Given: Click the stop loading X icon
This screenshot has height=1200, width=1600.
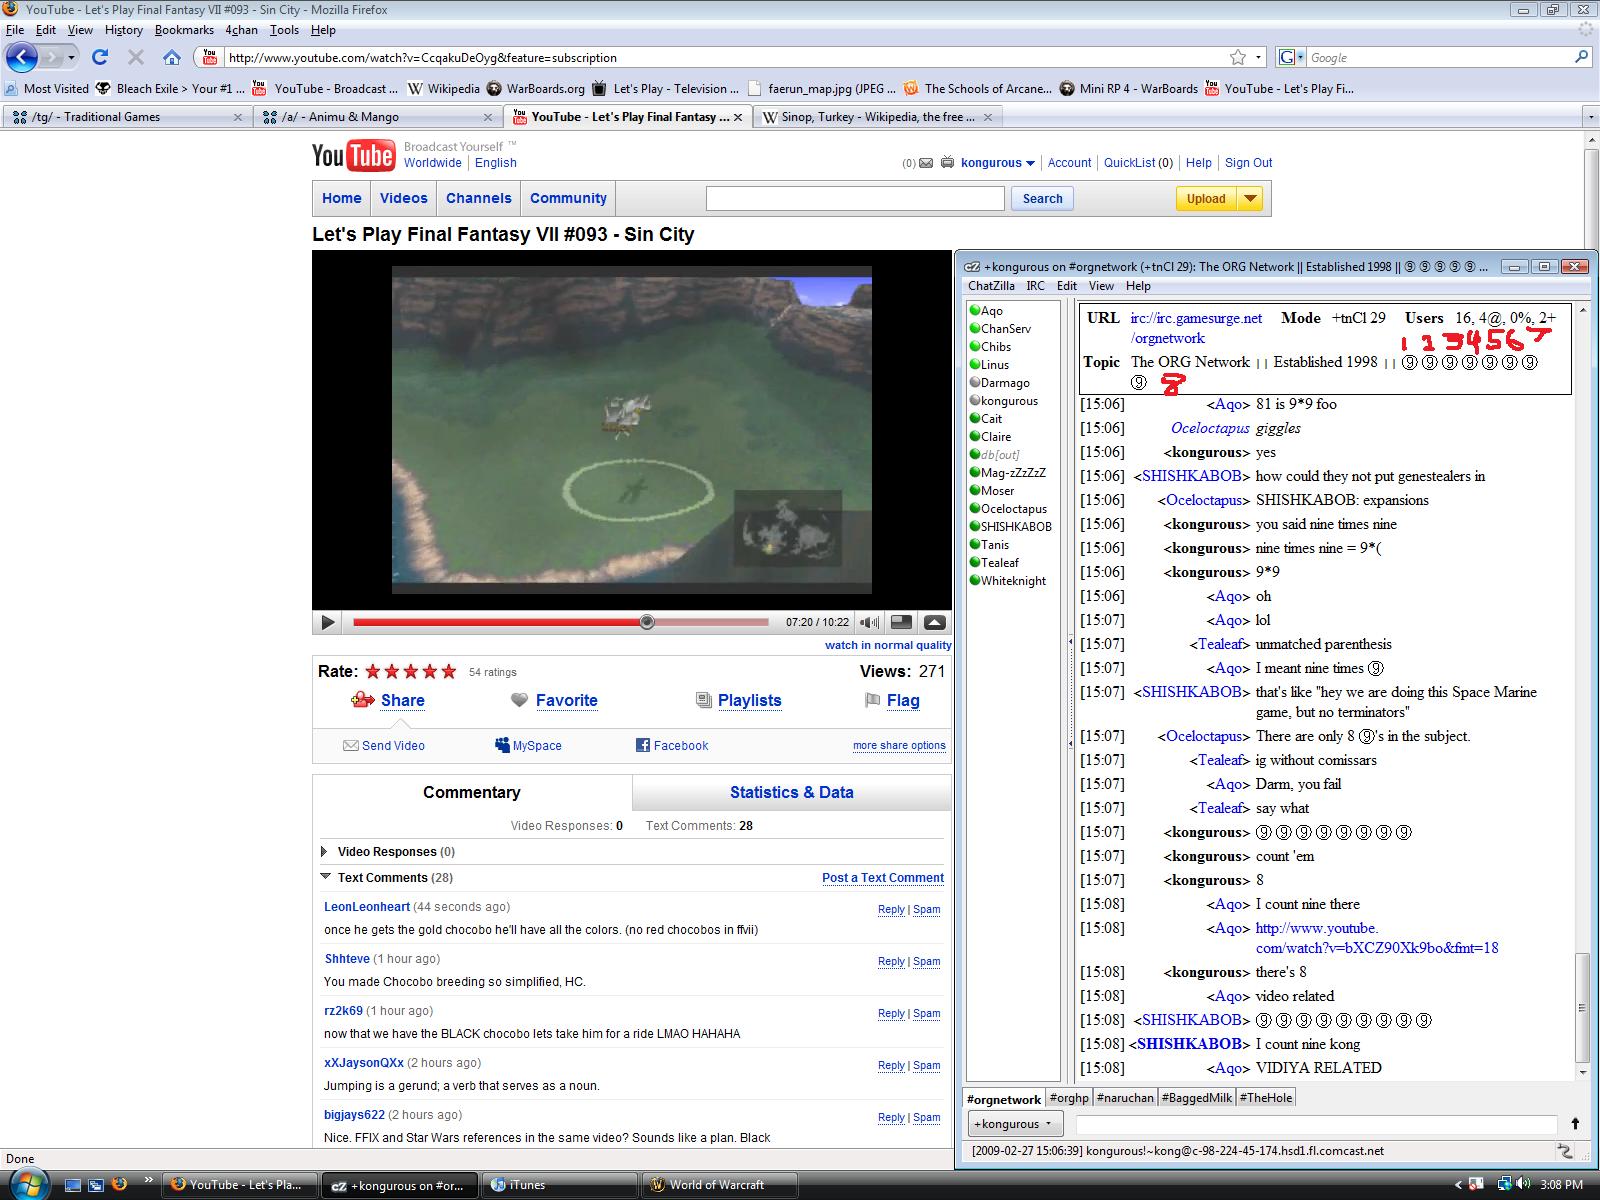Looking at the screenshot, I should point(136,57).
